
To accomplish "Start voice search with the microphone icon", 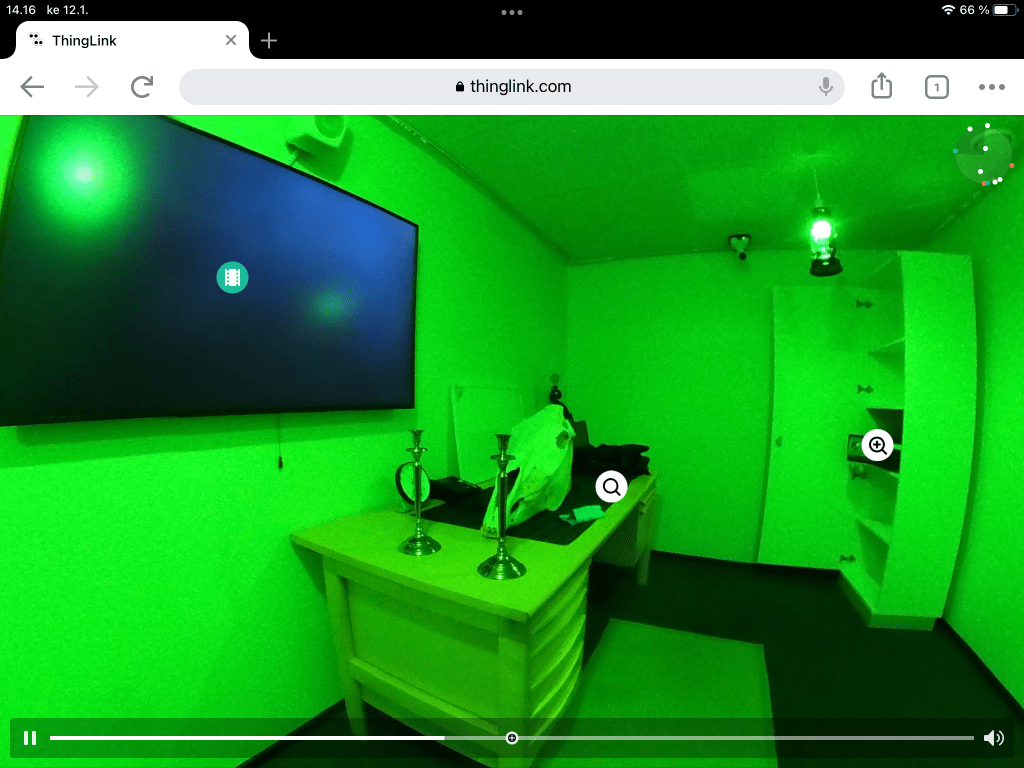I will tap(826, 87).
